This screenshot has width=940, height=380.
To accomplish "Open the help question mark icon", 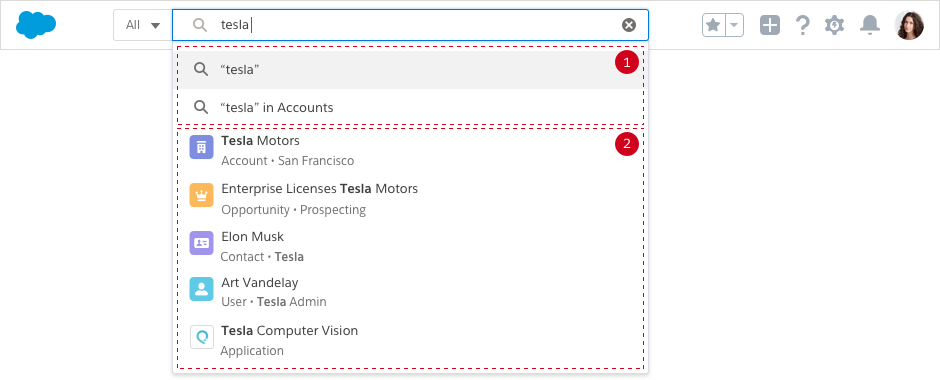I will click(x=802, y=25).
